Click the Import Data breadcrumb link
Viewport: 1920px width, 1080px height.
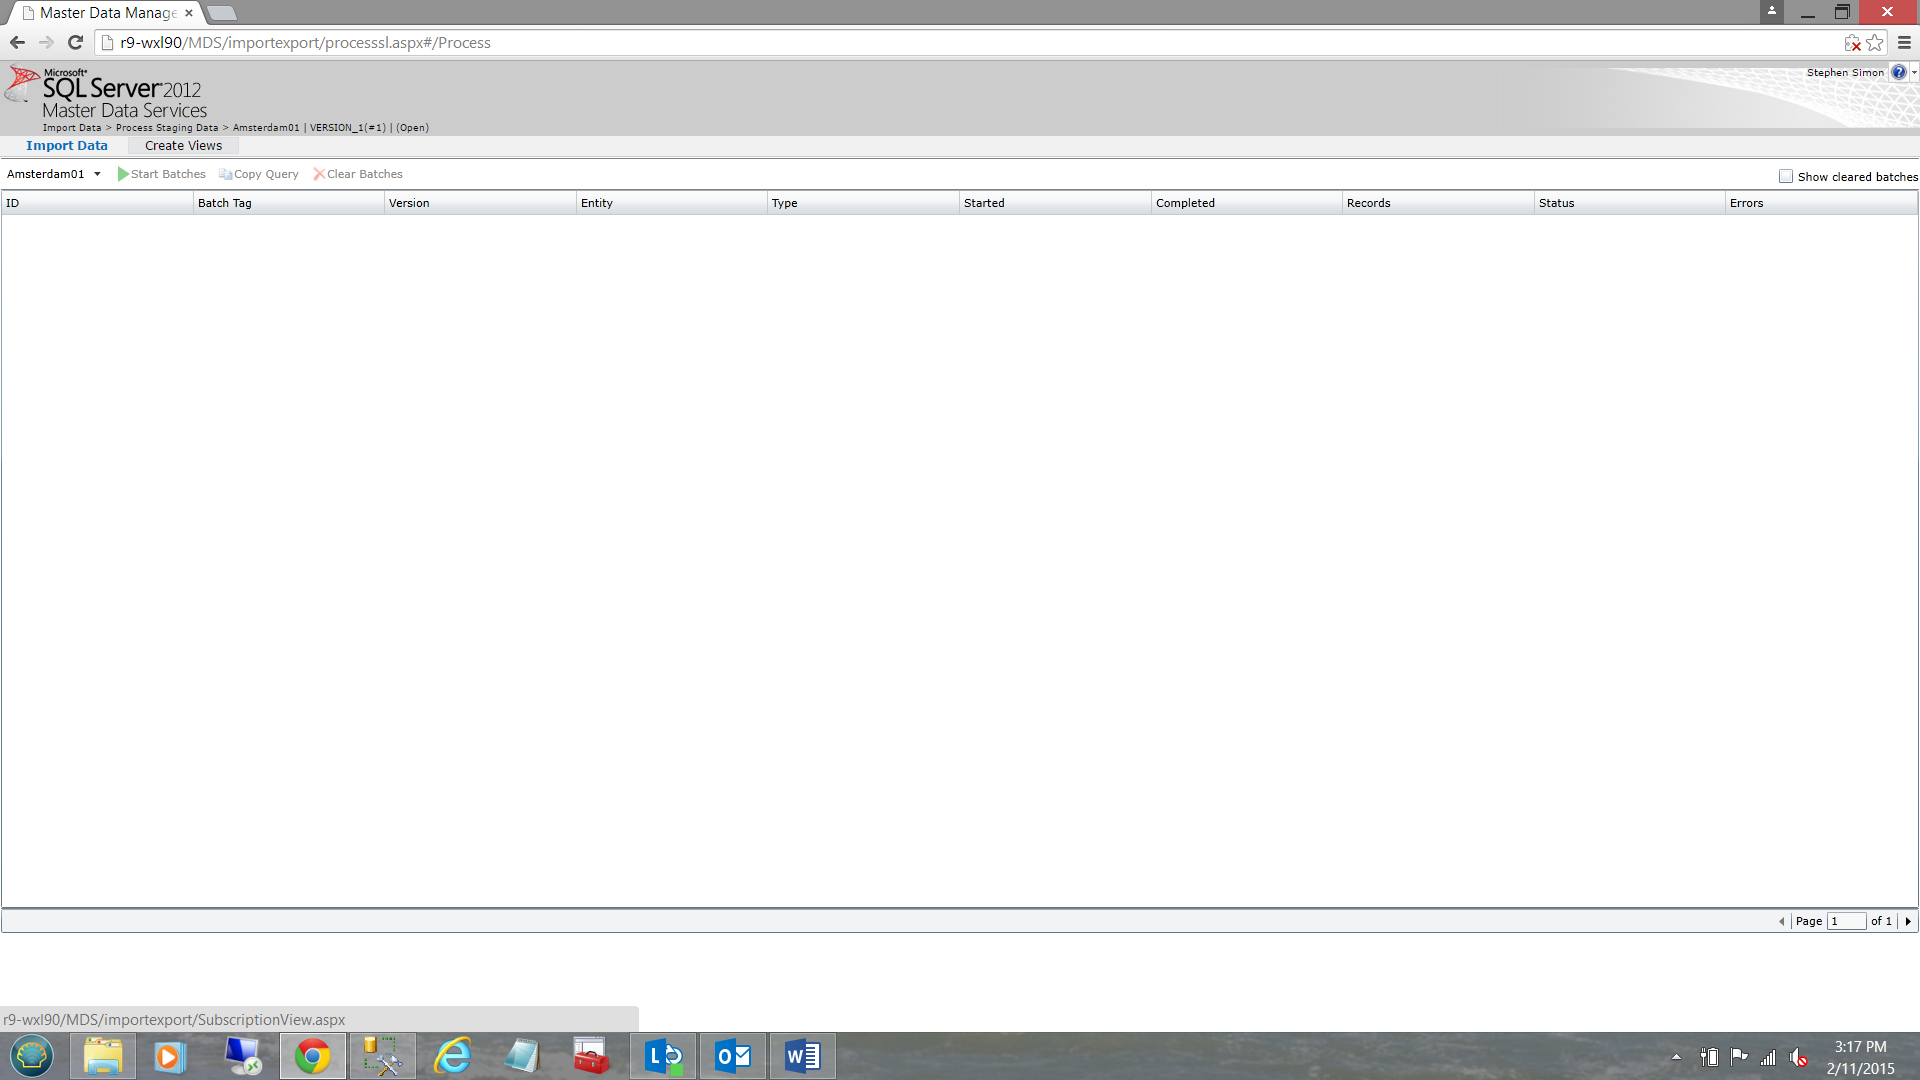pyautogui.click(x=72, y=128)
